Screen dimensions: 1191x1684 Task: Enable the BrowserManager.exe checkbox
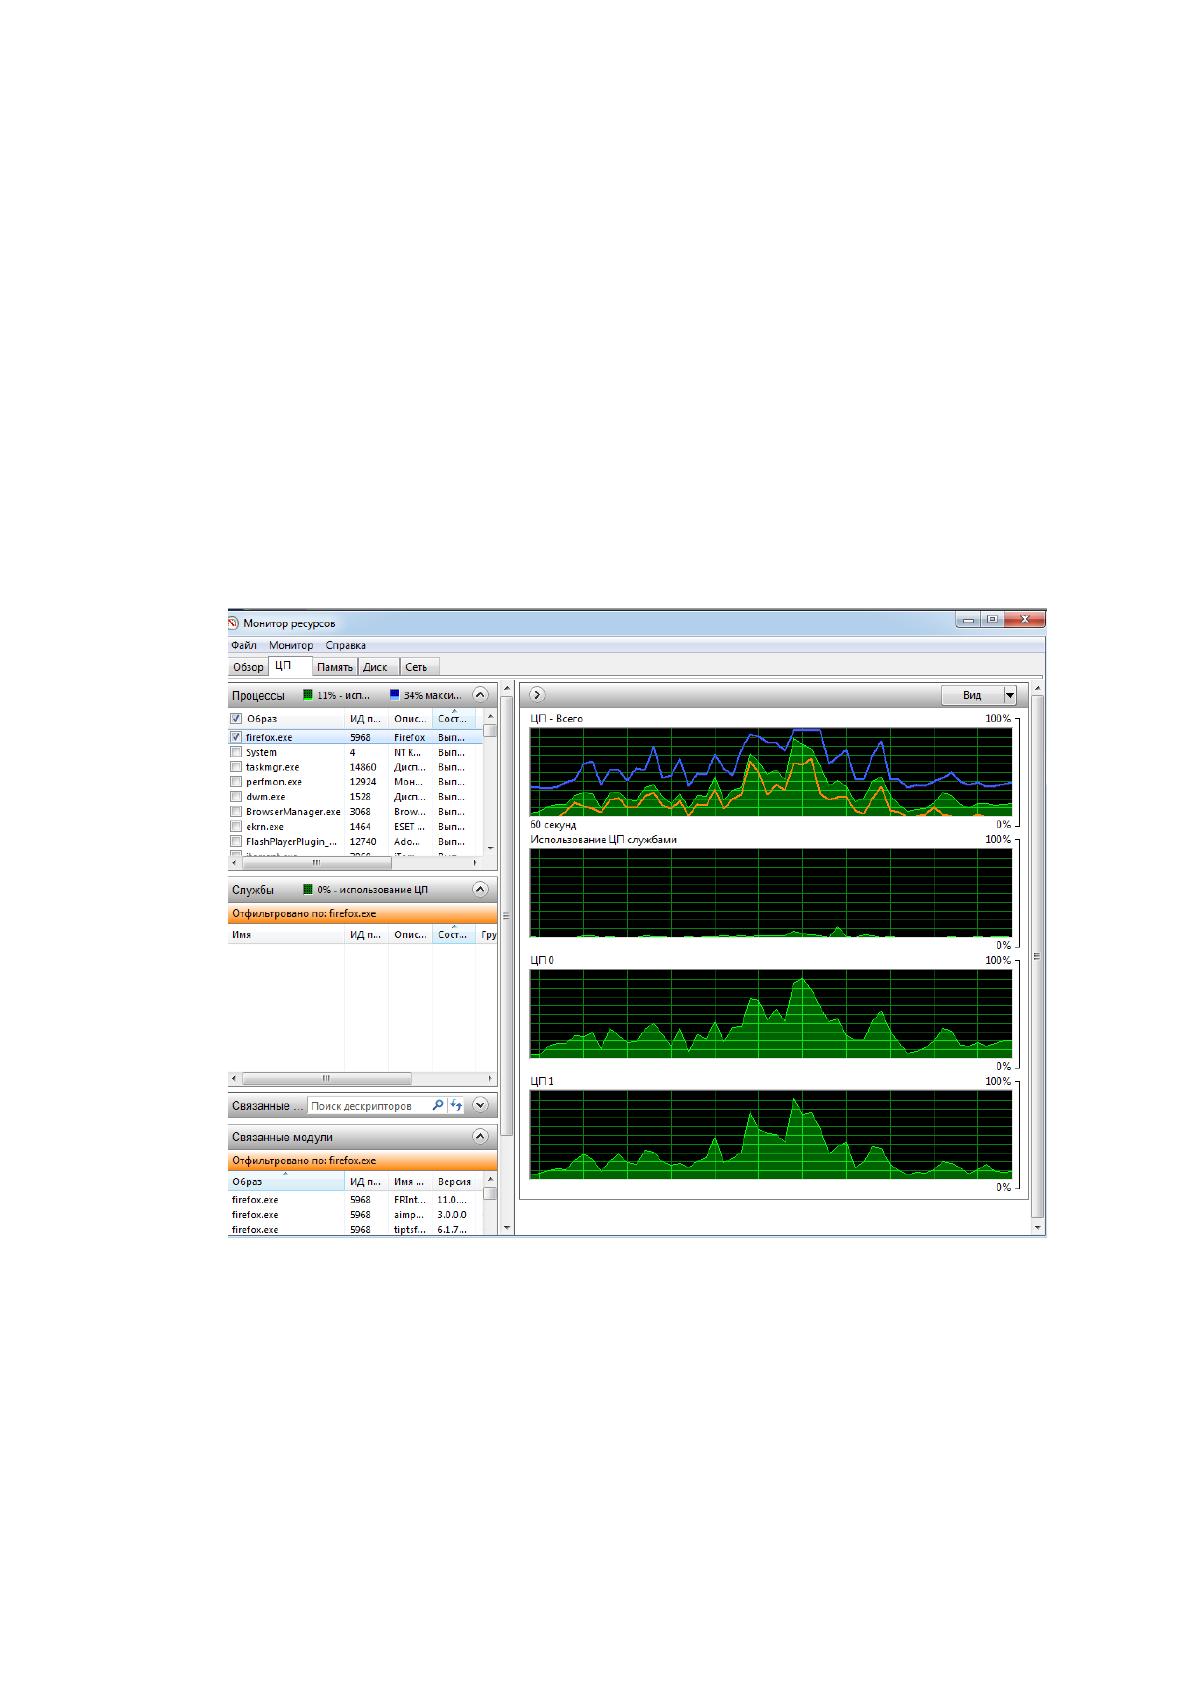click(236, 812)
